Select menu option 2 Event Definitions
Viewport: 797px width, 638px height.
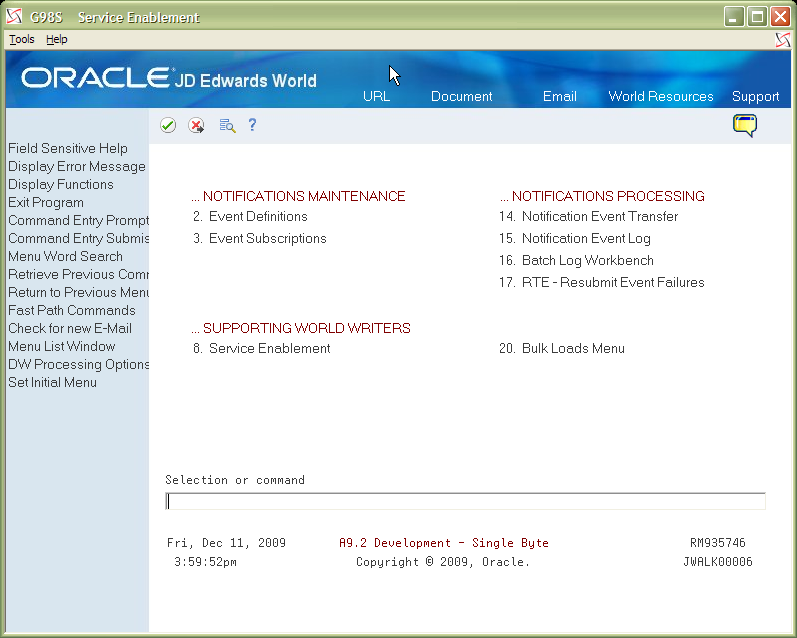[x=250, y=217]
